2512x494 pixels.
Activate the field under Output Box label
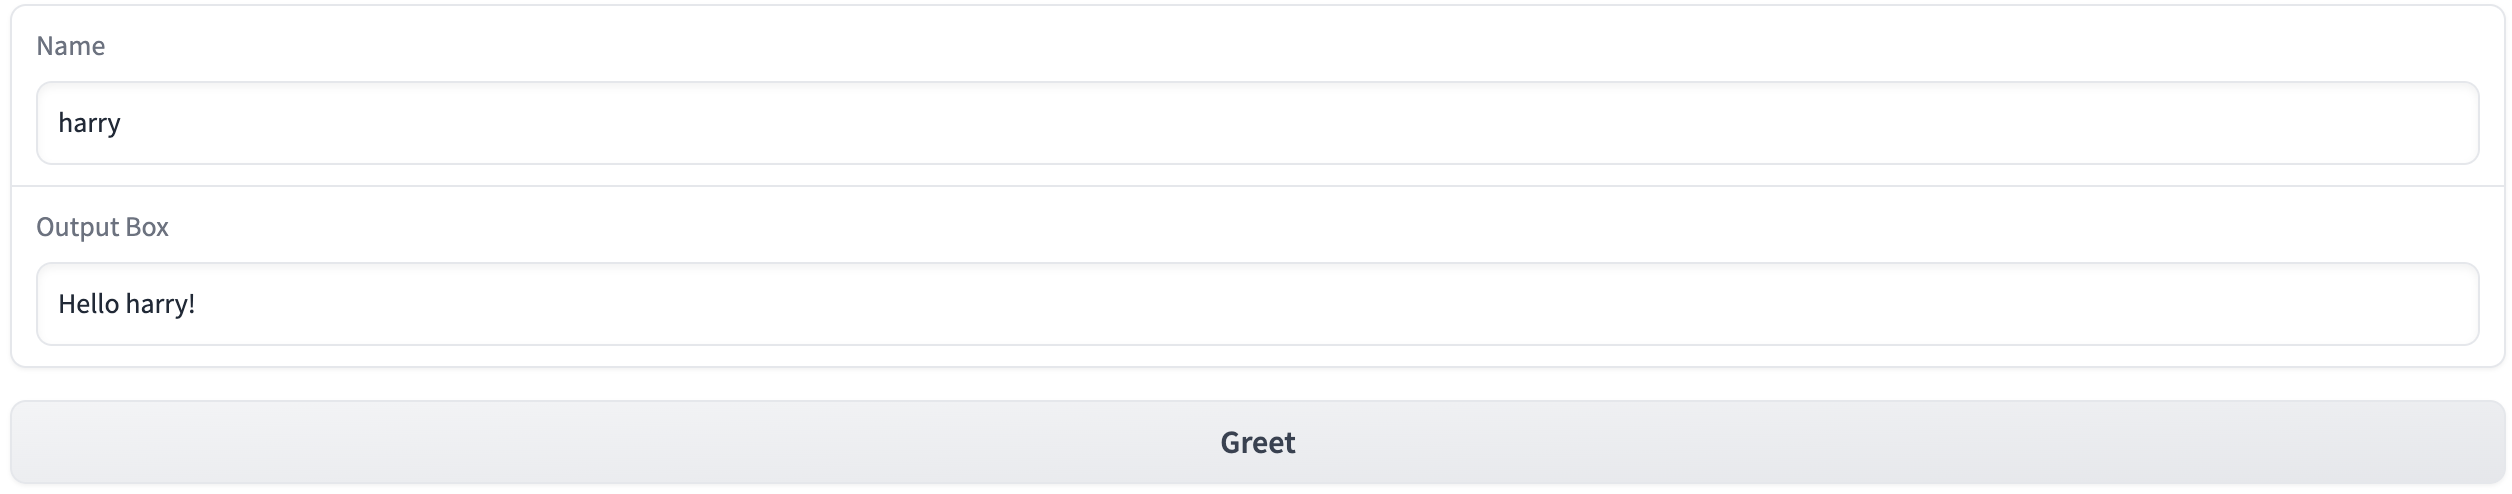pyautogui.click(x=1256, y=304)
